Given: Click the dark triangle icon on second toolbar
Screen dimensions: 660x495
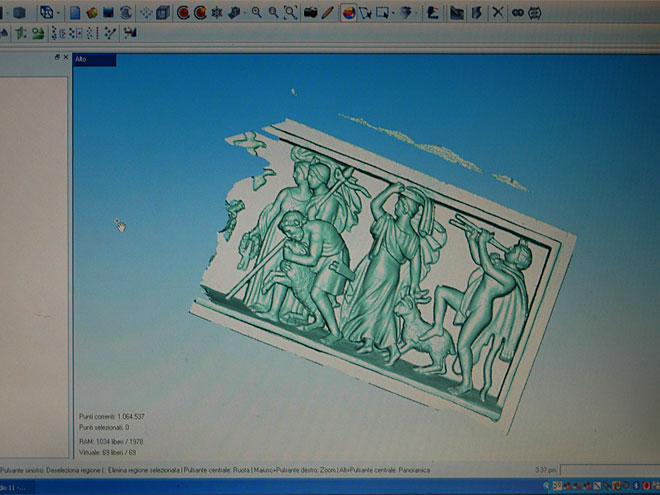Looking at the screenshot, I should 4,33.
